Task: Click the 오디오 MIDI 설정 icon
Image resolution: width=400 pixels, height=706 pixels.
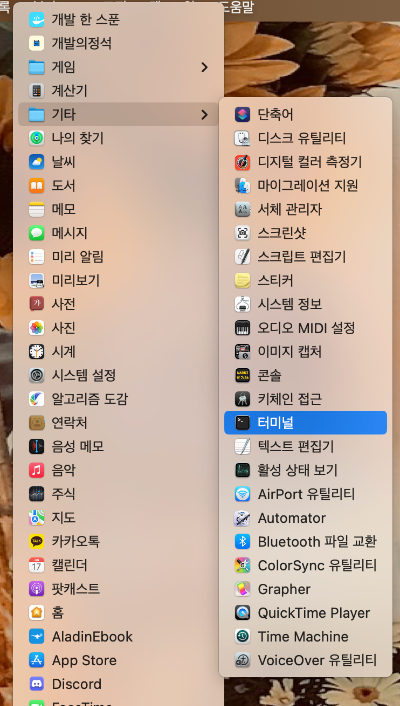Action: (x=242, y=328)
